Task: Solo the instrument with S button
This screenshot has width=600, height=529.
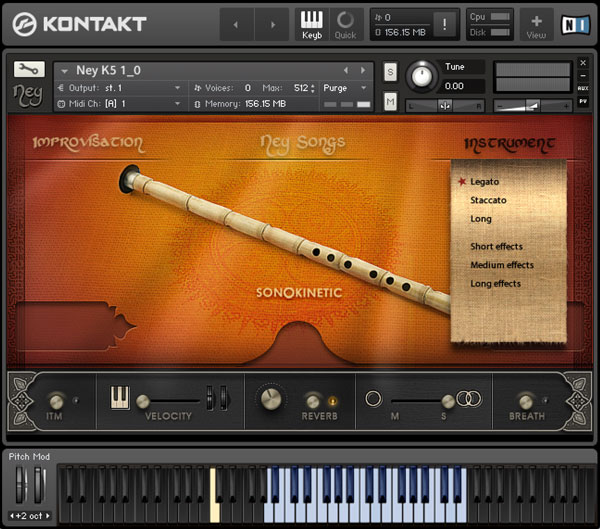Action: point(390,72)
